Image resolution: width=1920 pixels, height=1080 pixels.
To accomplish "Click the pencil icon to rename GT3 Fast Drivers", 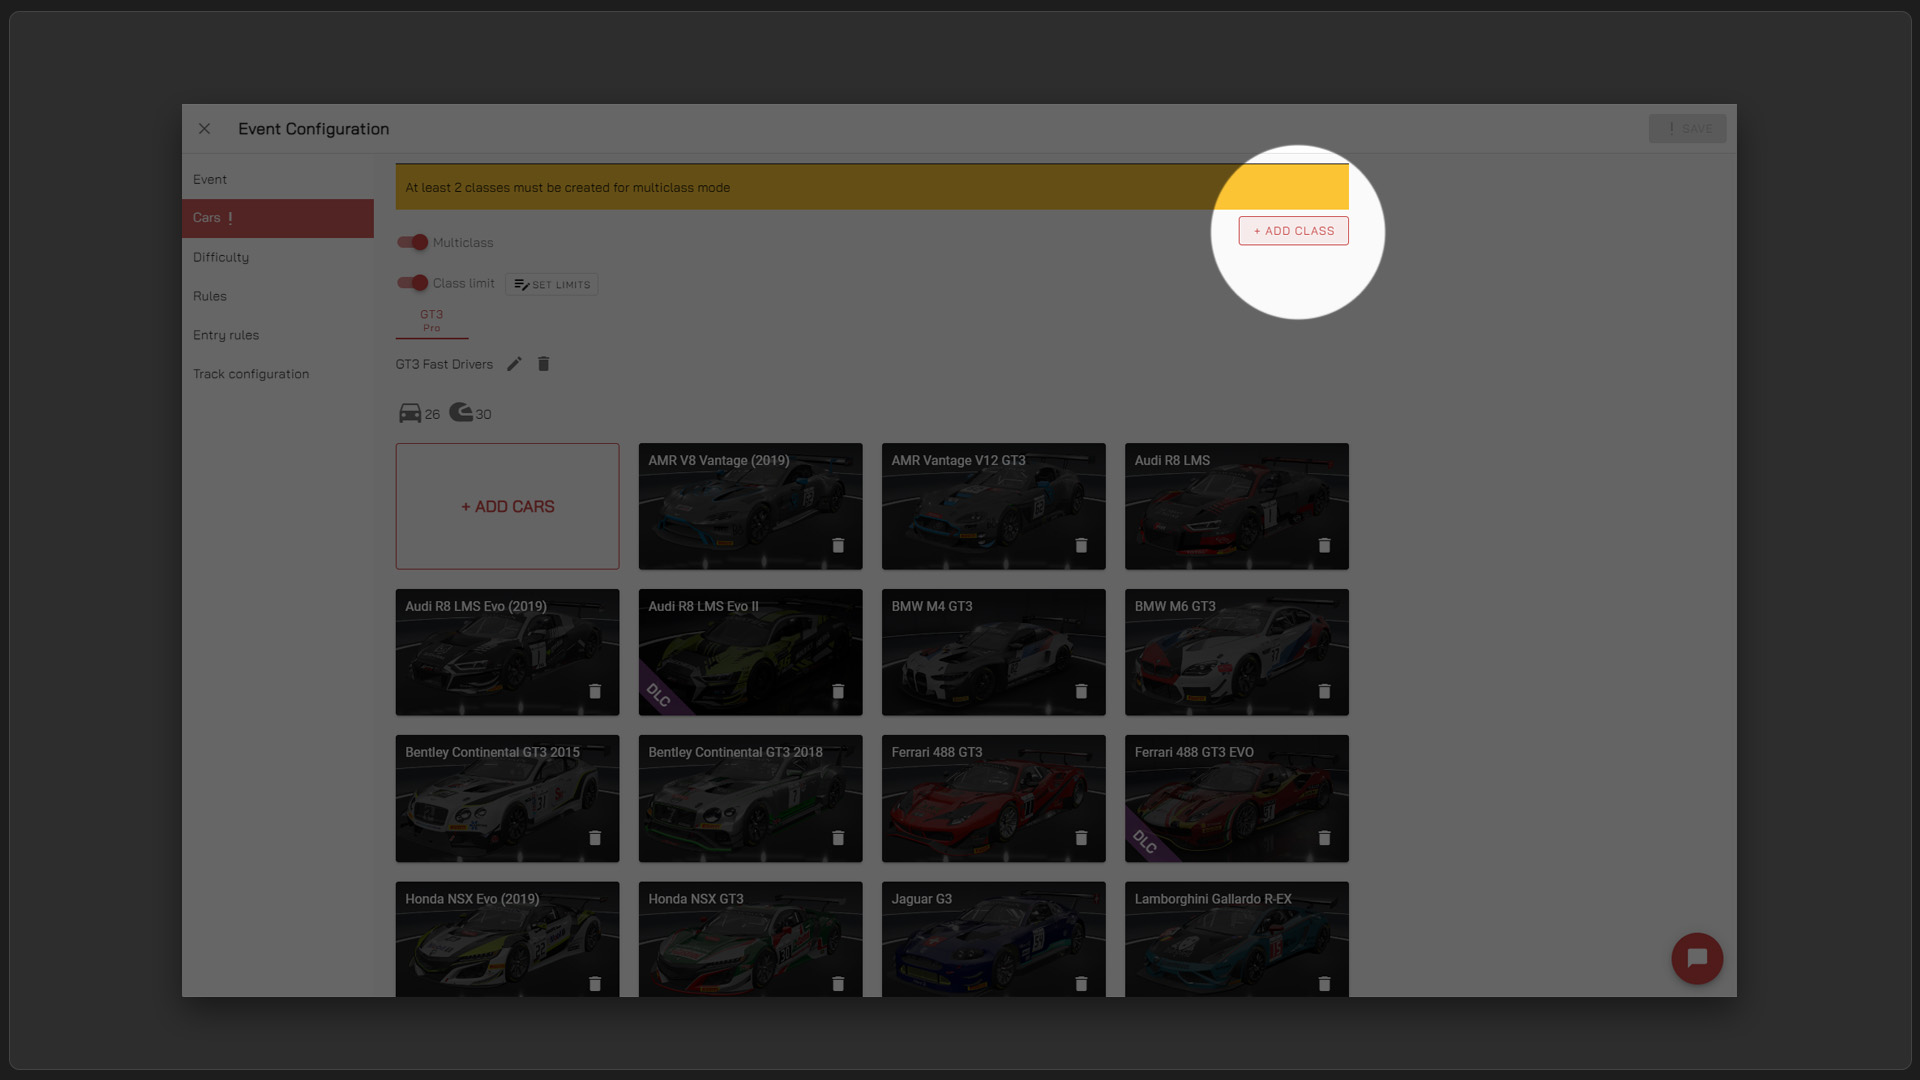I will 514,364.
